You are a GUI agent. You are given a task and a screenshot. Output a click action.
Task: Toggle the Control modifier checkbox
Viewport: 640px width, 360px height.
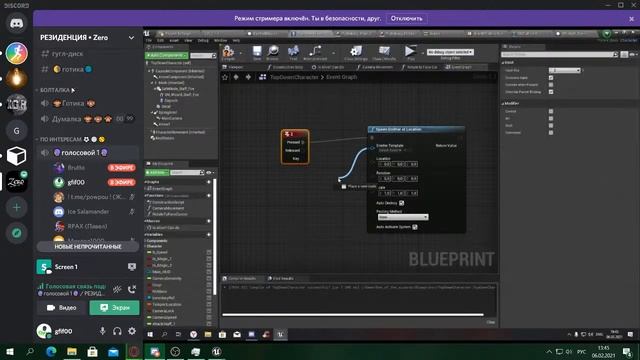pos(551,111)
